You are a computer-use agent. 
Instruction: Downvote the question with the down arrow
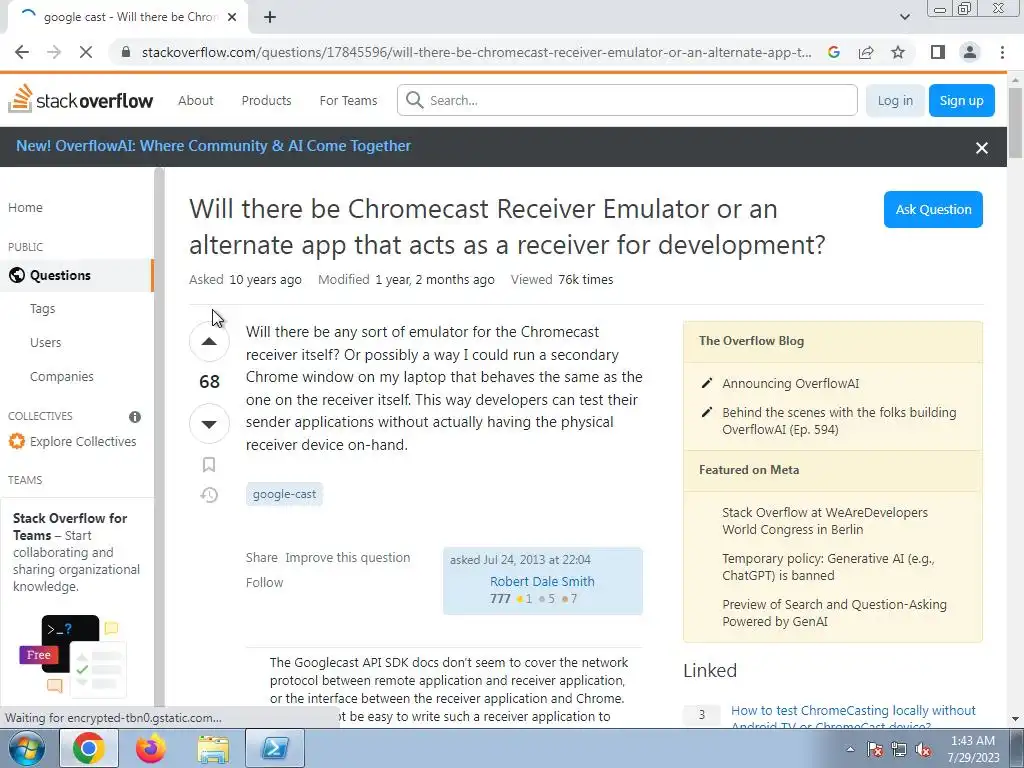click(x=209, y=424)
